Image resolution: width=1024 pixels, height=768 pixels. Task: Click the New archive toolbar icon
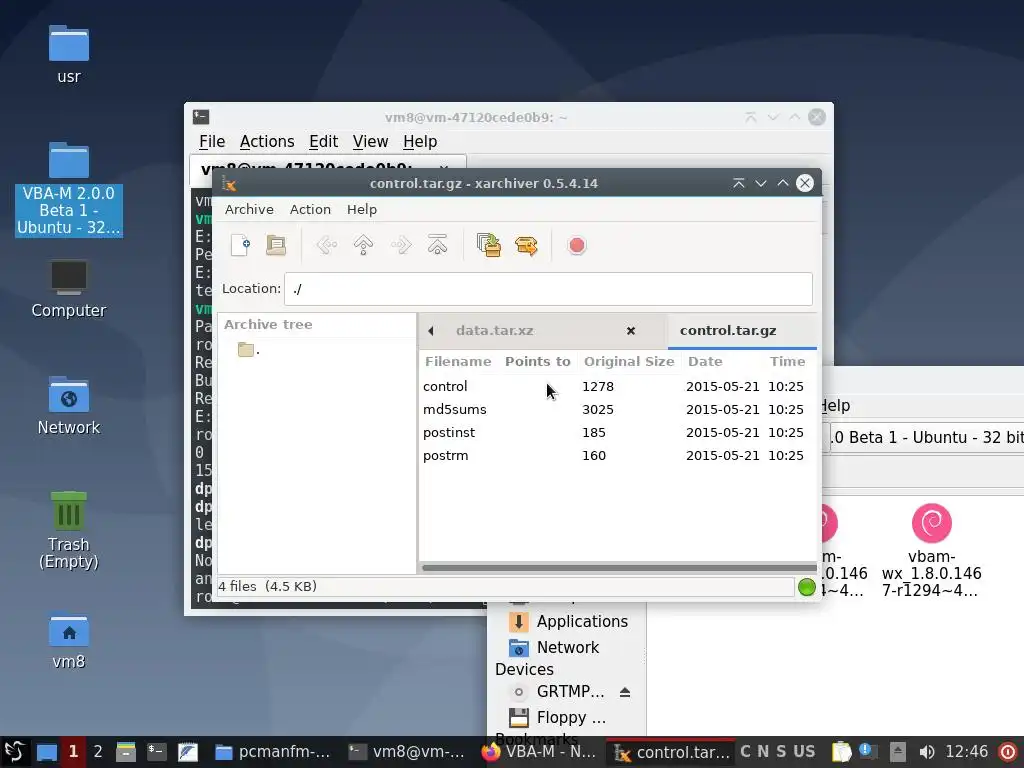[x=240, y=246]
